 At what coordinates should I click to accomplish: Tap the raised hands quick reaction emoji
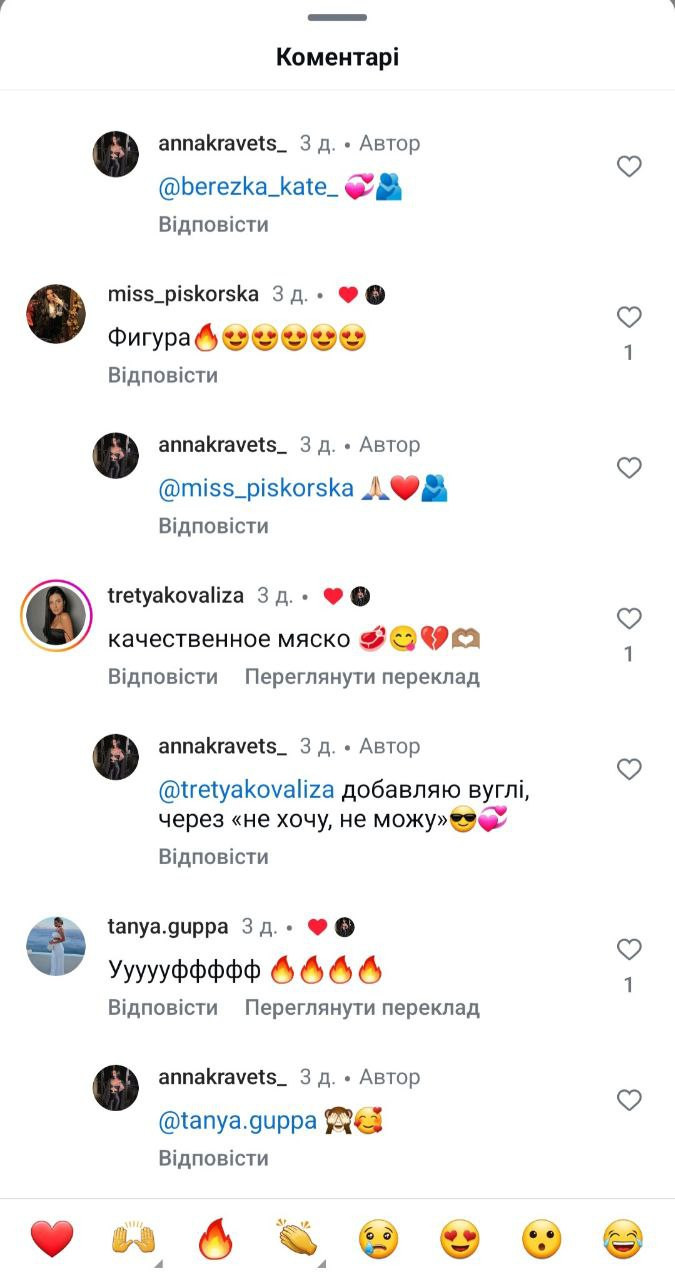click(133, 1240)
